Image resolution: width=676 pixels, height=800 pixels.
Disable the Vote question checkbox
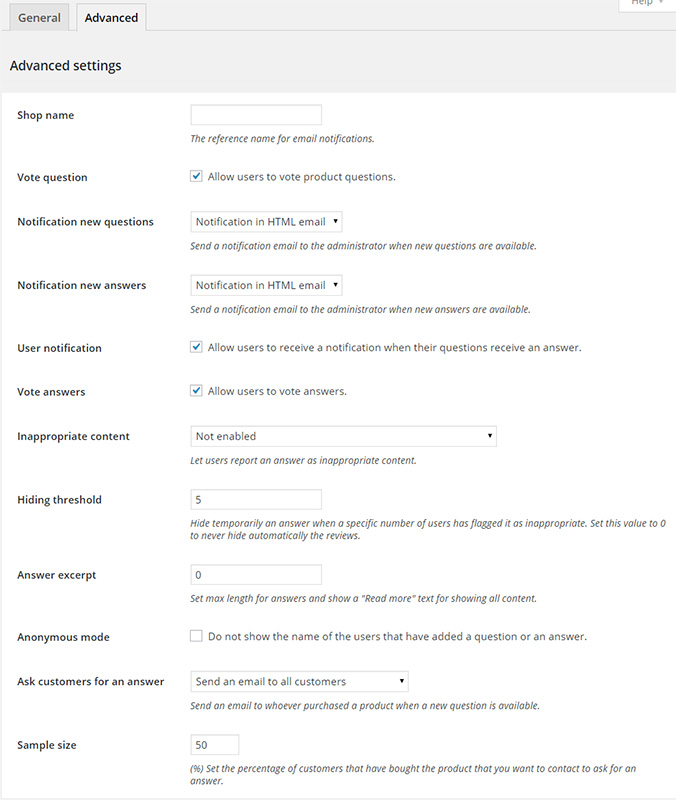pyautogui.click(x=196, y=177)
